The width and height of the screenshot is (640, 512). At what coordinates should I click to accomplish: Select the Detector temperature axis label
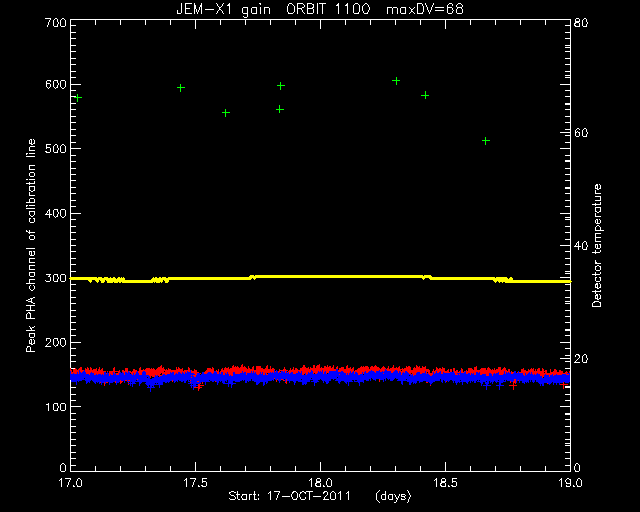pyautogui.click(x=596, y=245)
